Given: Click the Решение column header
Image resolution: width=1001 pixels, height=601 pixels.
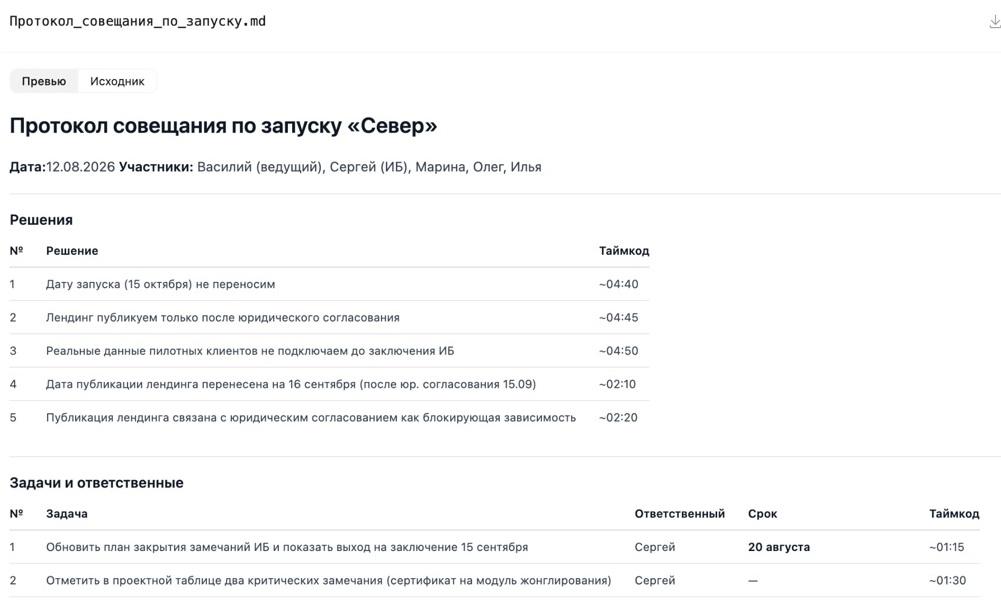Looking at the screenshot, I should click(x=72, y=250).
